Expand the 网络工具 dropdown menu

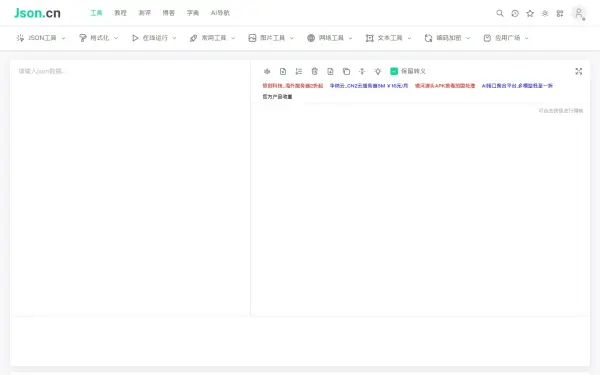click(329, 38)
